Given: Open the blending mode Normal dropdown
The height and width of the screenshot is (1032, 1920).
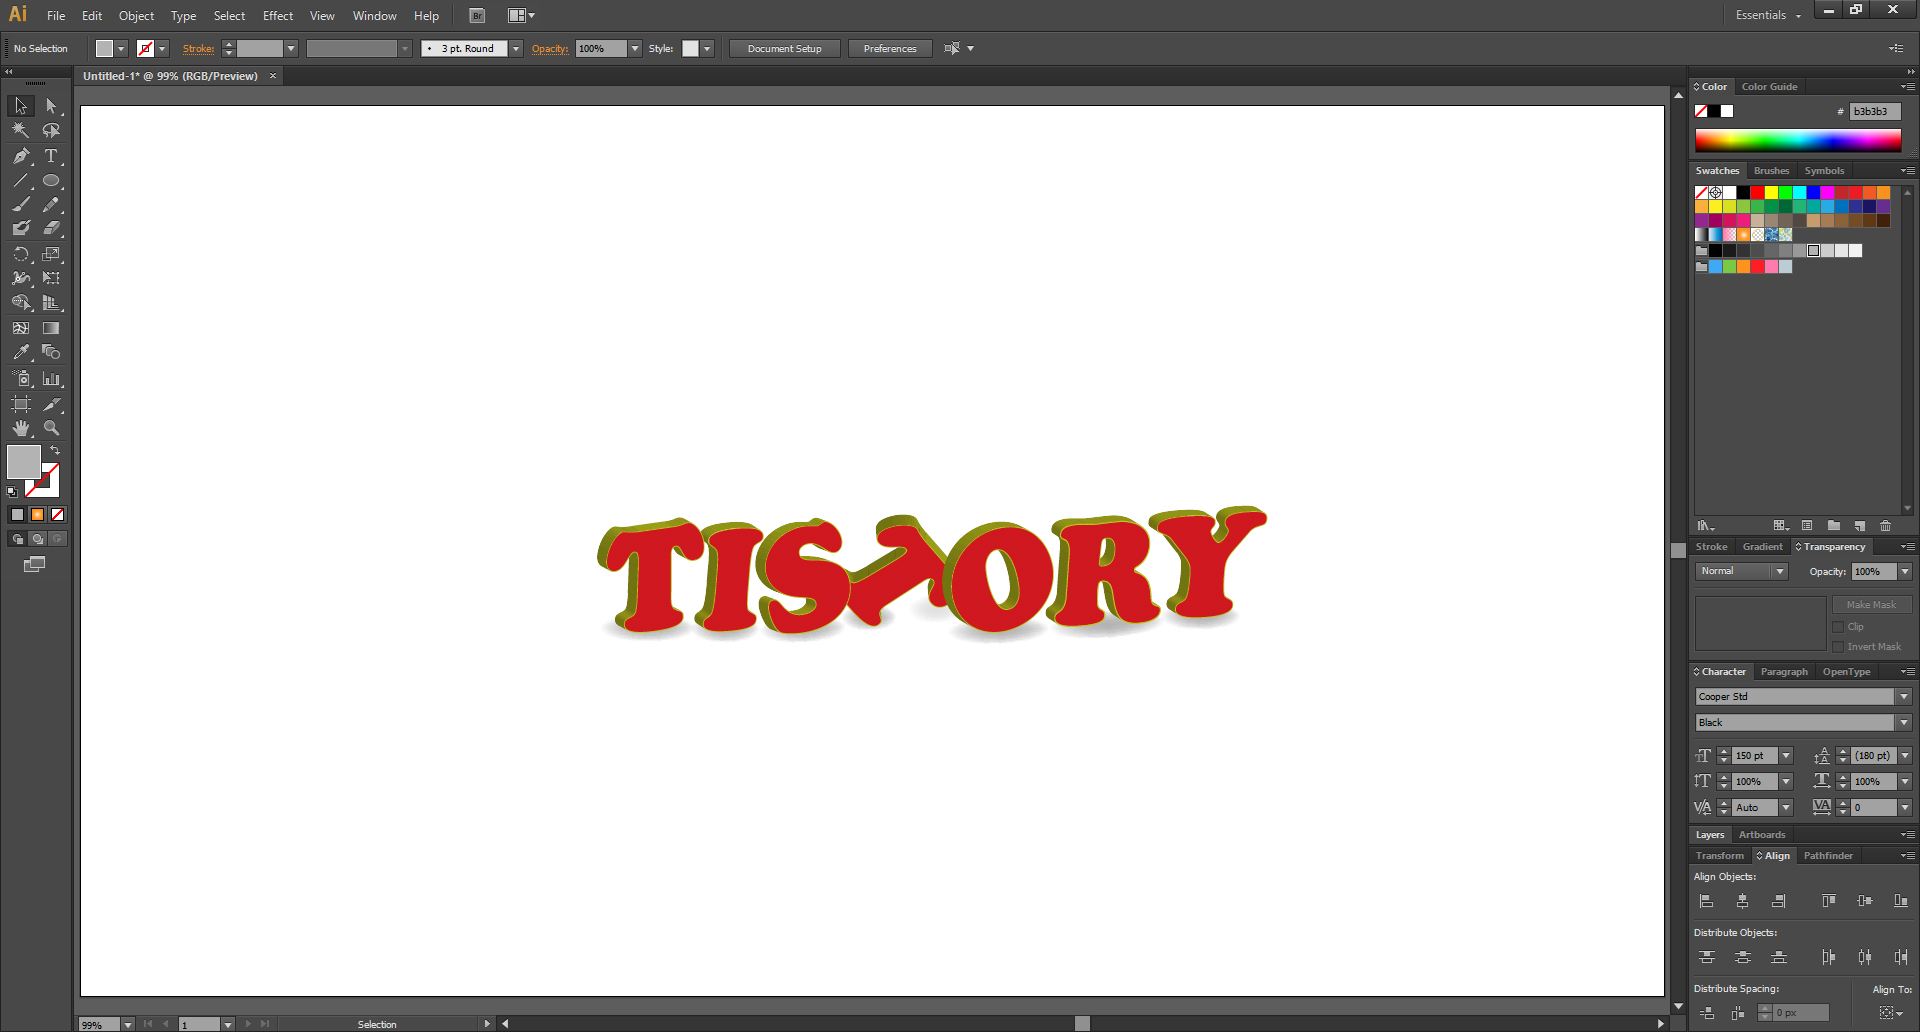Looking at the screenshot, I should pos(1780,572).
